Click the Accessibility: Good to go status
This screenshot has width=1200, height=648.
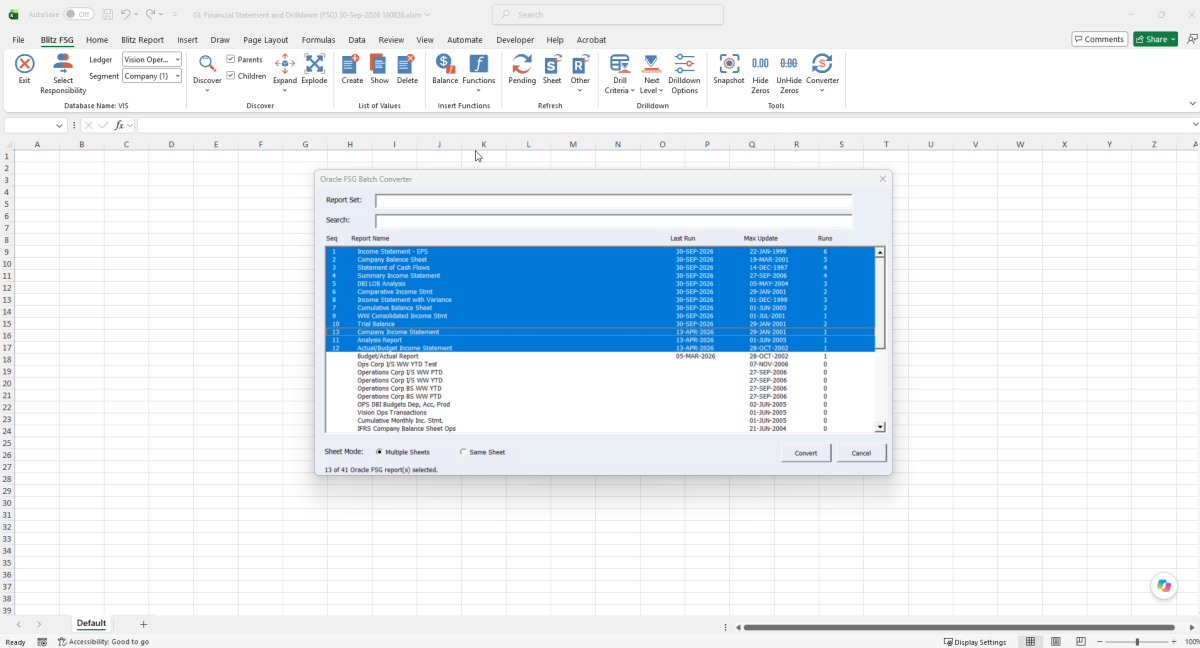tap(103, 642)
